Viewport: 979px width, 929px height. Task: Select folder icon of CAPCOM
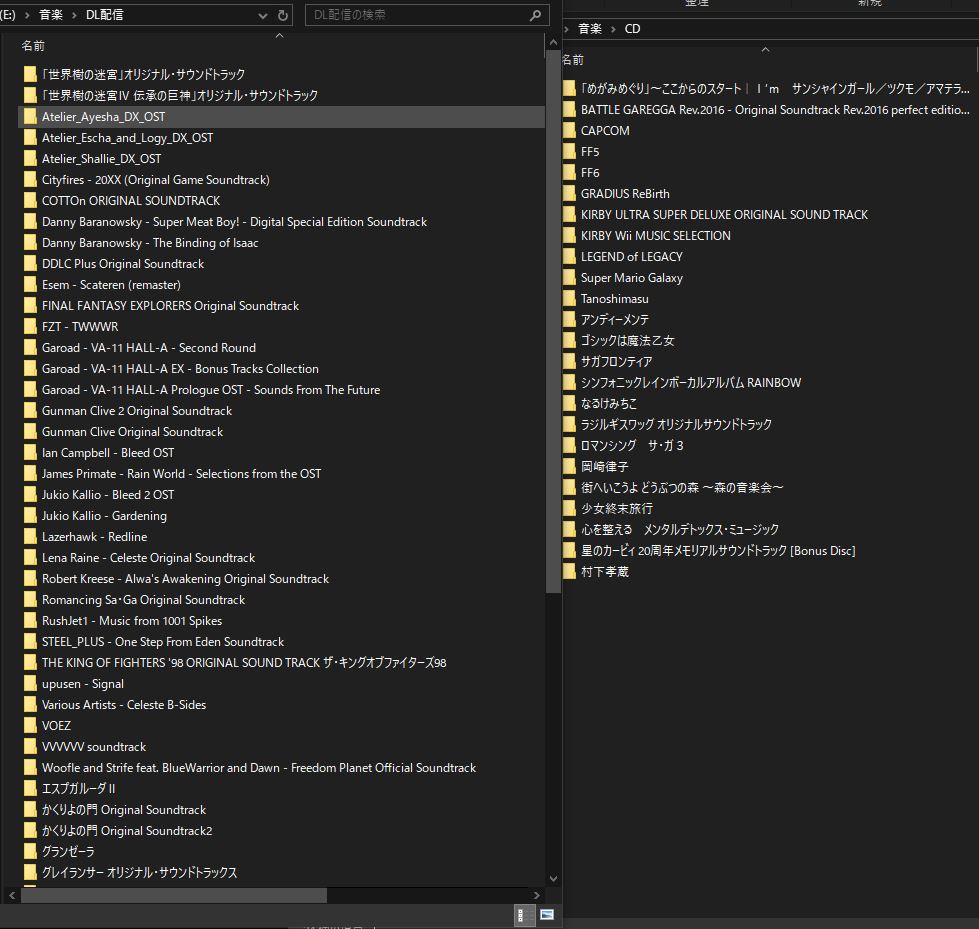click(569, 131)
